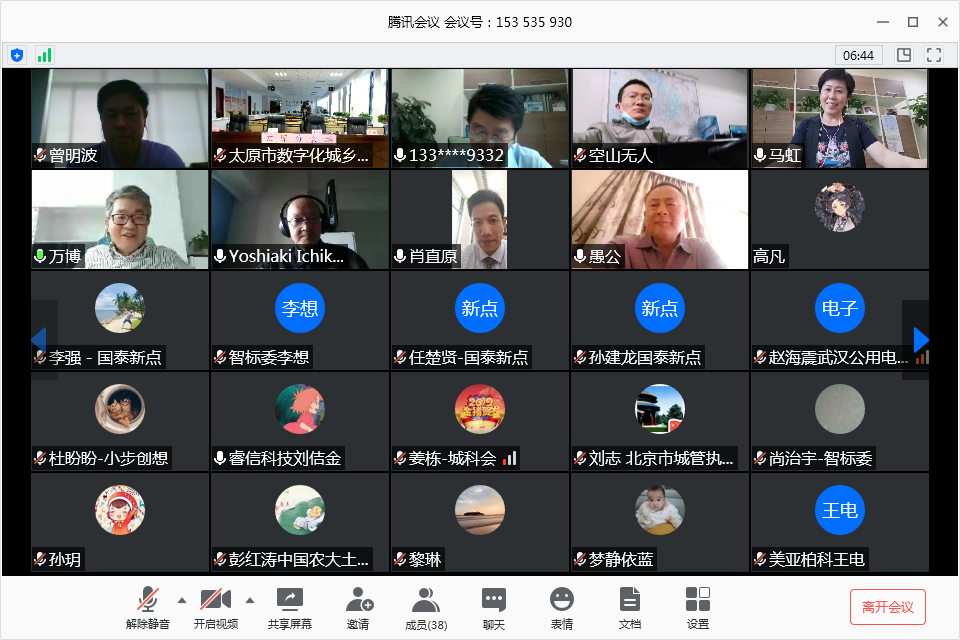The height and width of the screenshot is (640, 960).
Task: Go to previous page of participants
Action: [x=40, y=340]
